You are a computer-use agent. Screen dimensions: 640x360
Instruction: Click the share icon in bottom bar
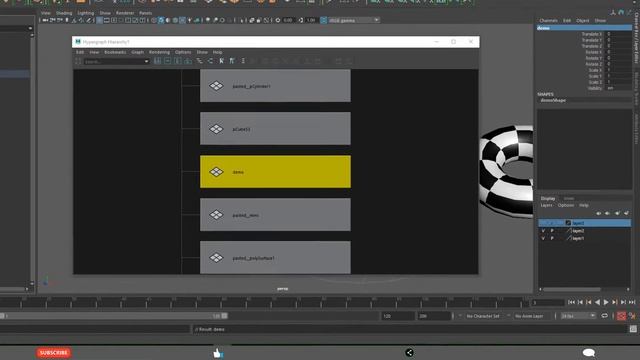click(409, 353)
